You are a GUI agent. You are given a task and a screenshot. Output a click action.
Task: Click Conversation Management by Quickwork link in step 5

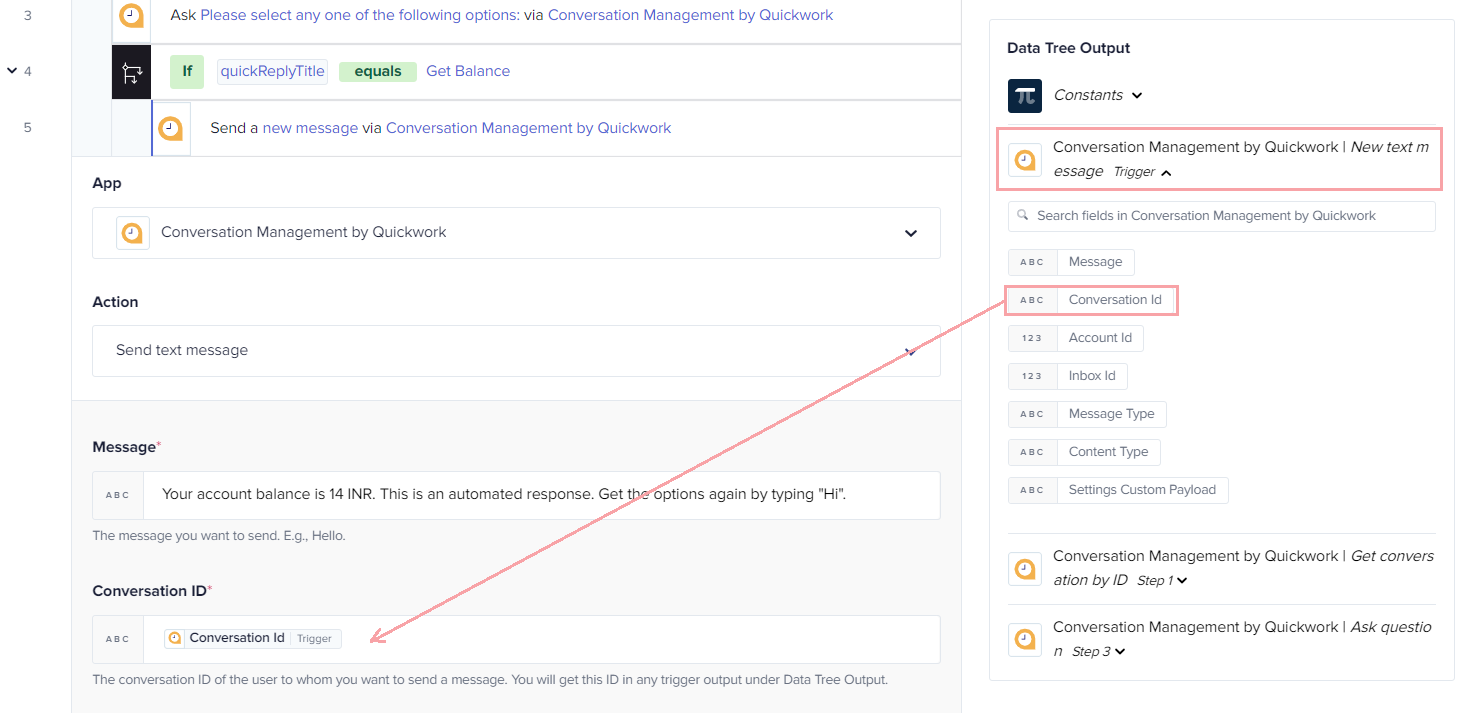coord(528,128)
